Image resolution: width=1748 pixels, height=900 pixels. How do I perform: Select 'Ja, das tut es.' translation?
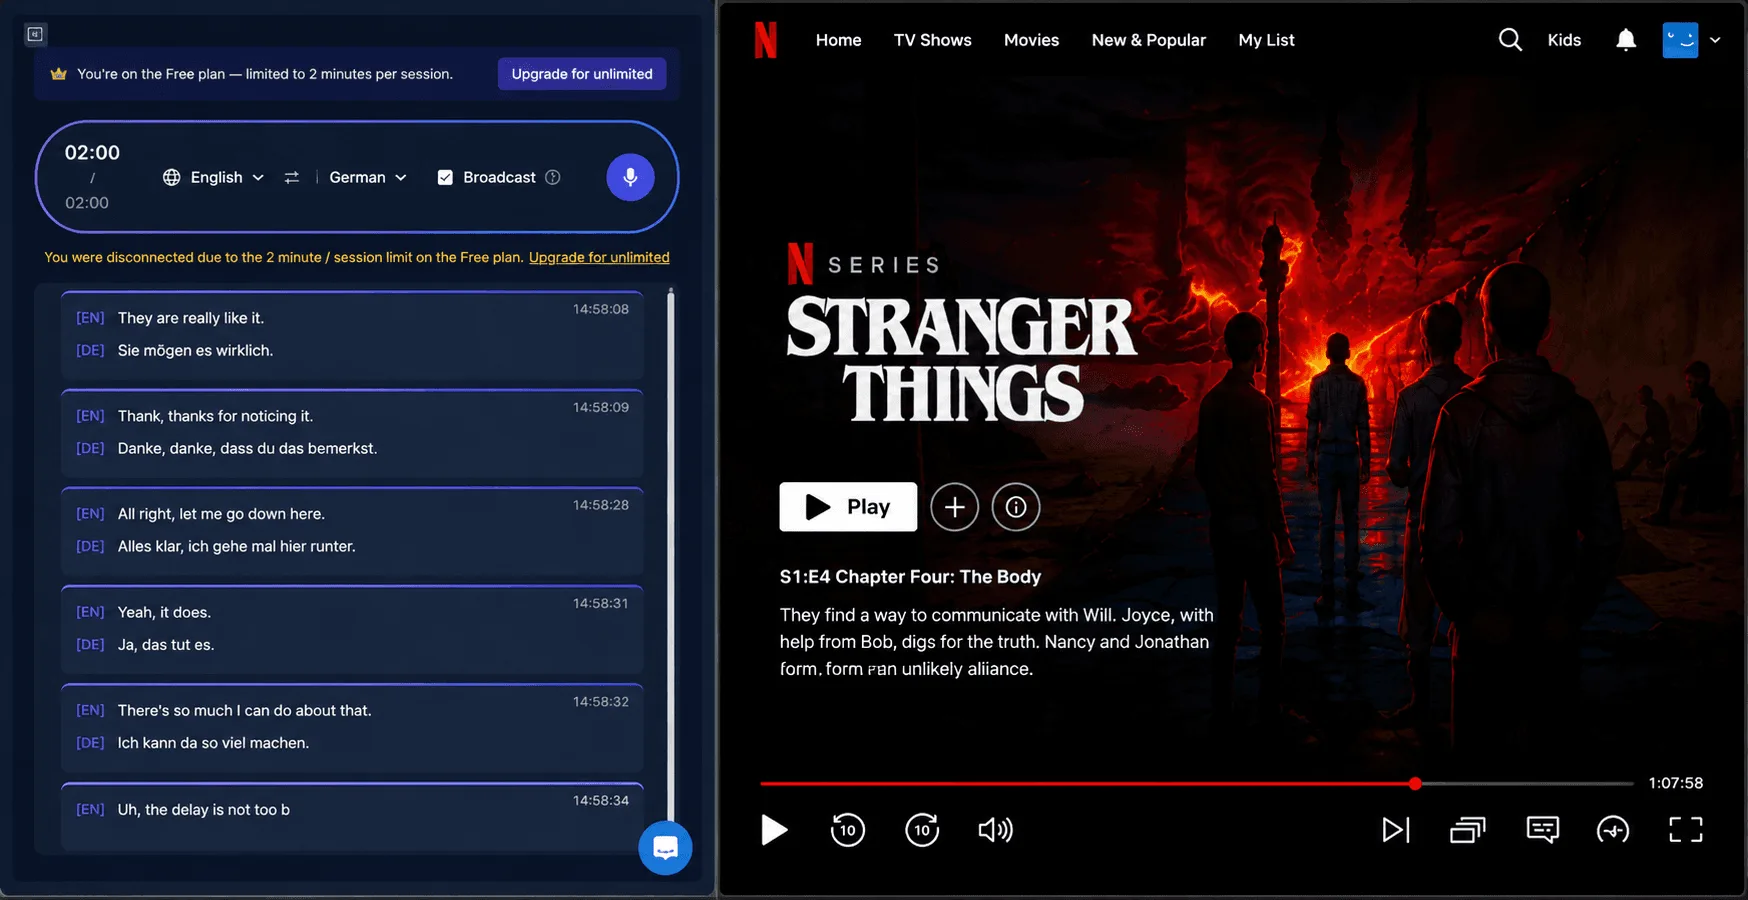[166, 644]
